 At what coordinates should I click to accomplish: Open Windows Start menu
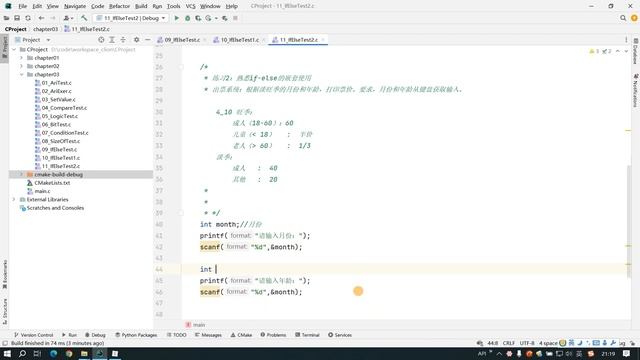(x=7, y=353)
